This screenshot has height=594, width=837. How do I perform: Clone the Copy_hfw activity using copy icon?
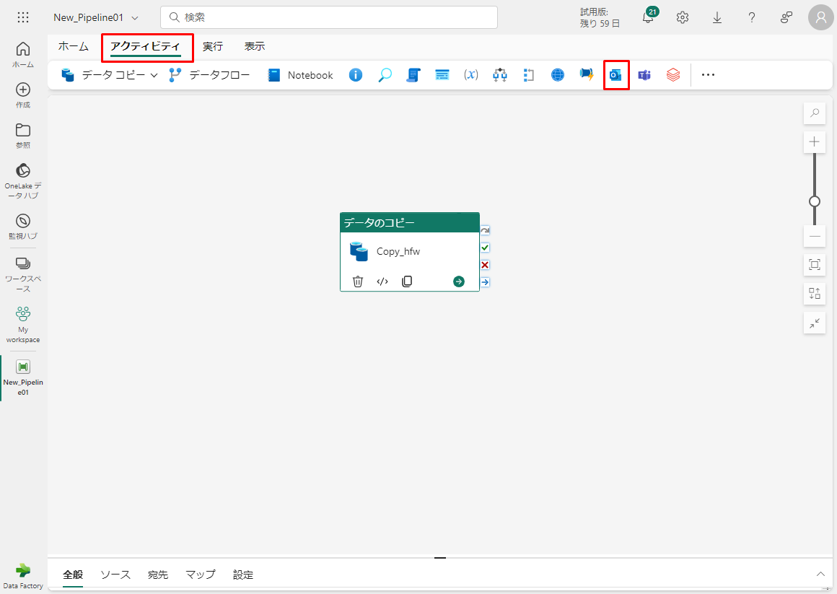click(407, 281)
